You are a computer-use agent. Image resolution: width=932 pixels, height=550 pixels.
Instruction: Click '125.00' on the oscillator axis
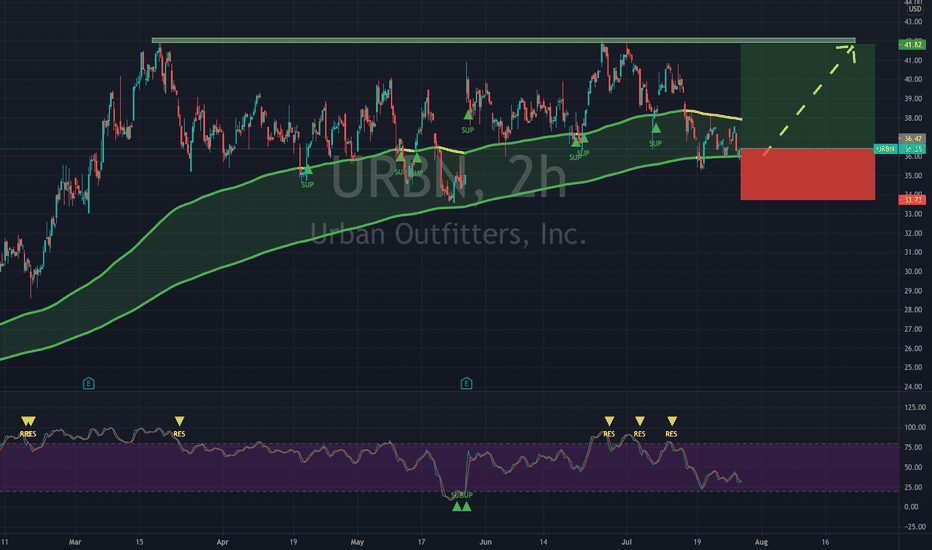(x=915, y=407)
